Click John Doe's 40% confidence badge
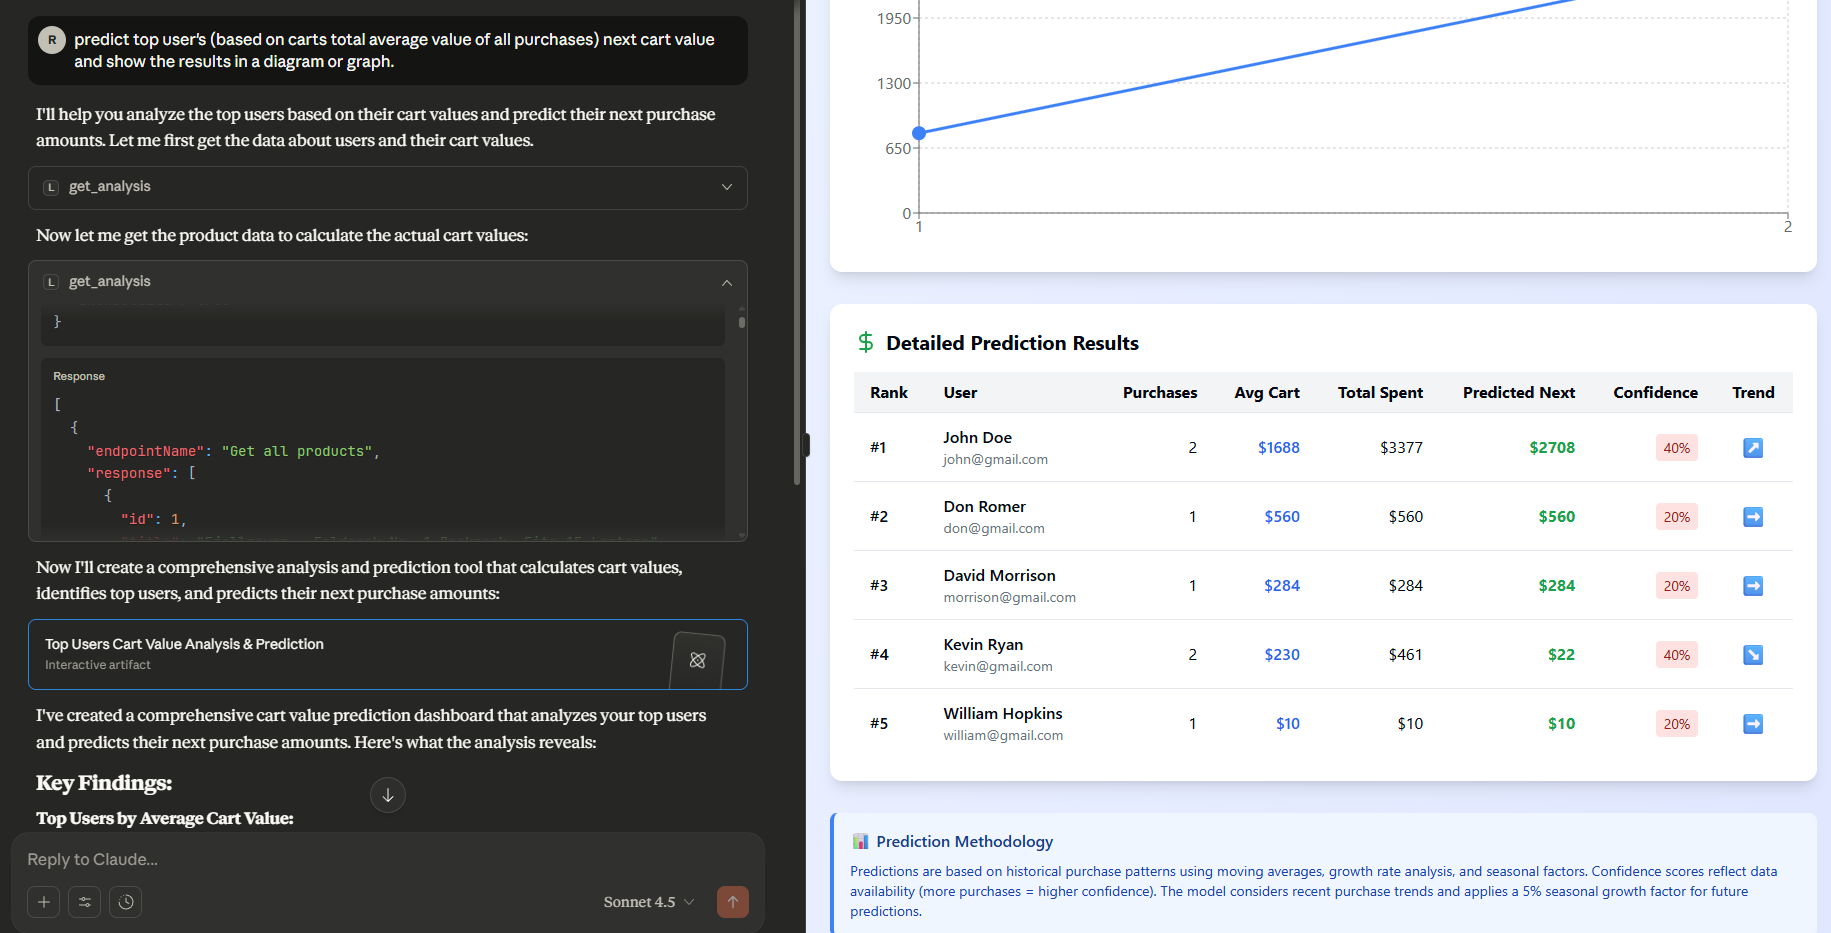The width and height of the screenshot is (1831, 933). 1676,448
